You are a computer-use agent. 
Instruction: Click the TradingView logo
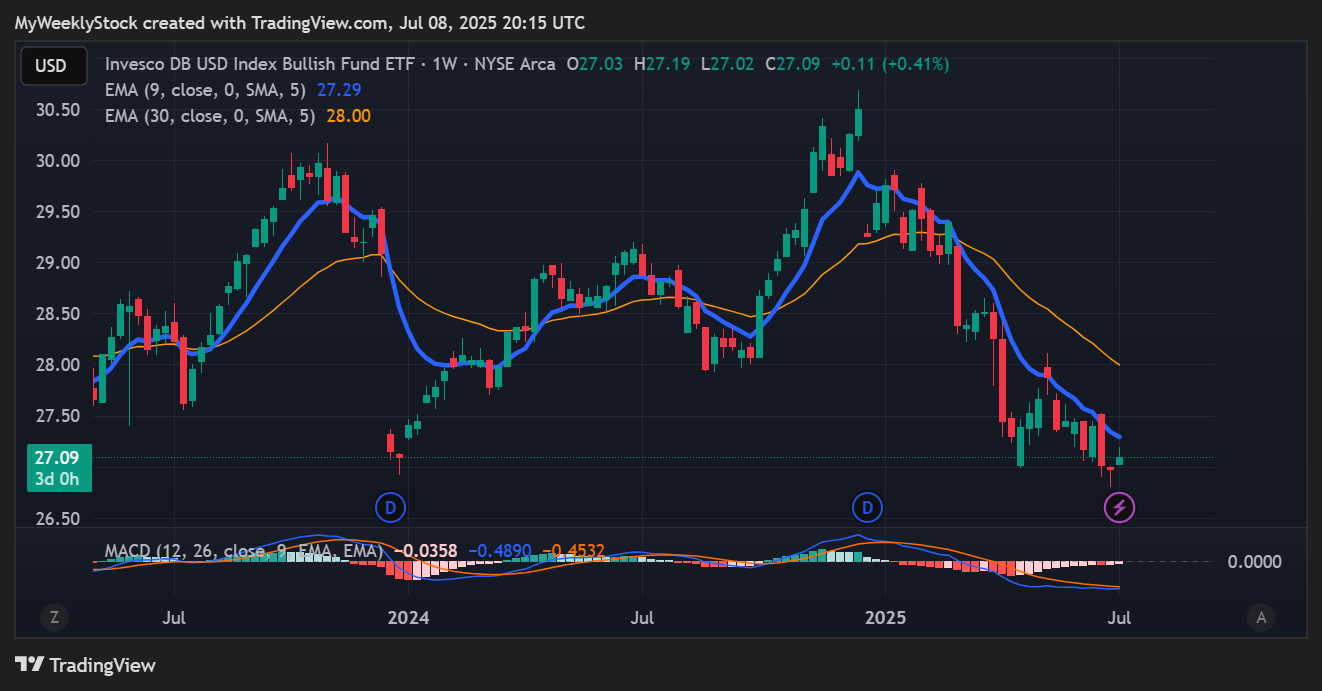[x=86, y=665]
